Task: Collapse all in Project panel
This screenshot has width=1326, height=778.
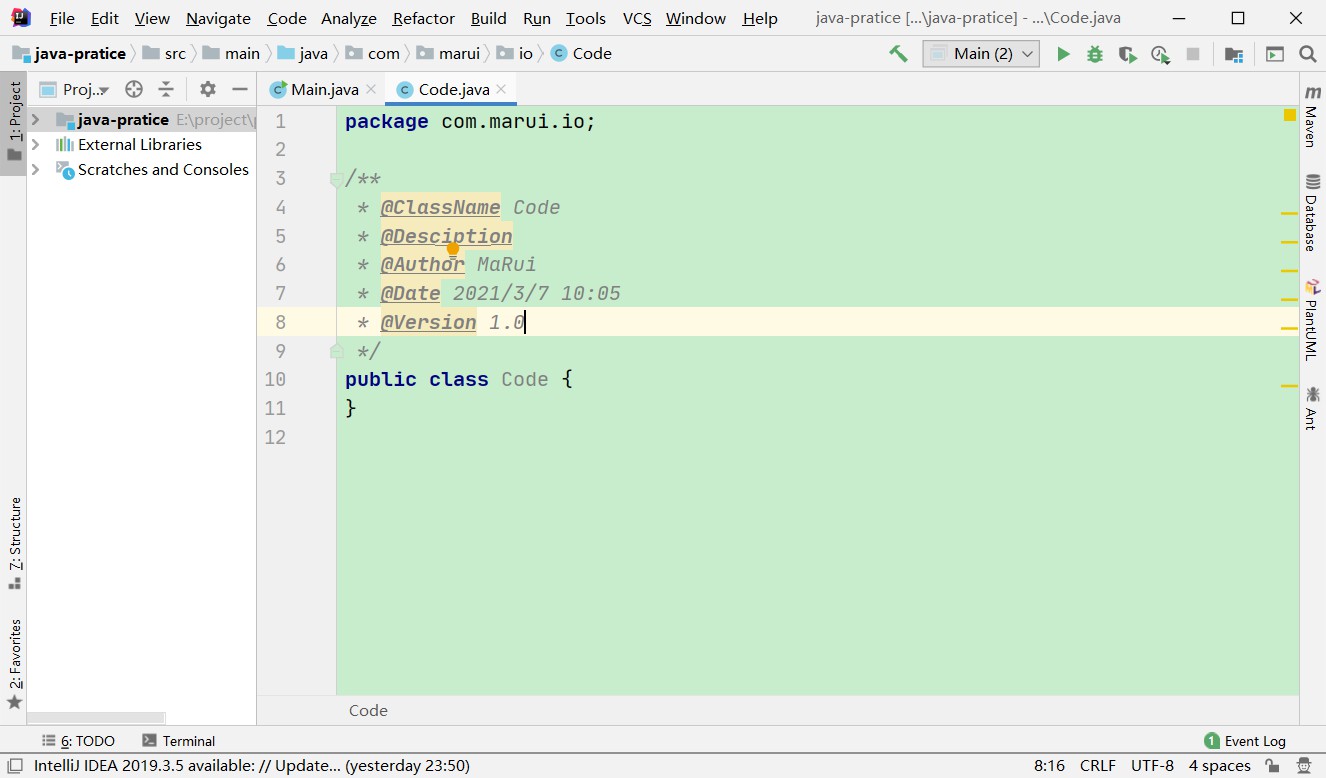Action: (166, 89)
